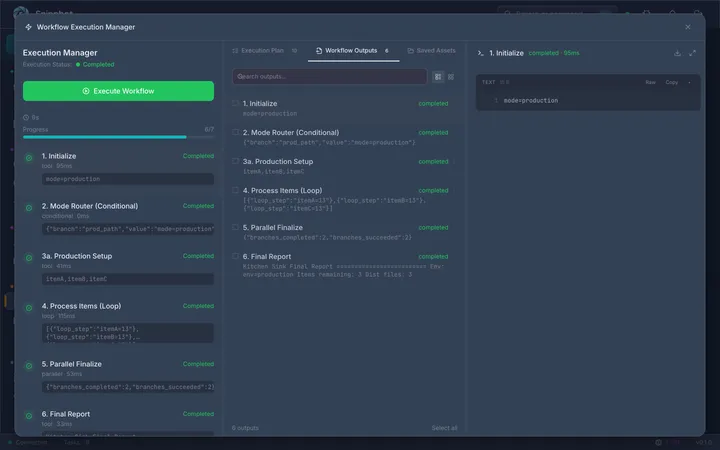
Task: Download the 1. Initialize output
Action: click(x=677, y=53)
